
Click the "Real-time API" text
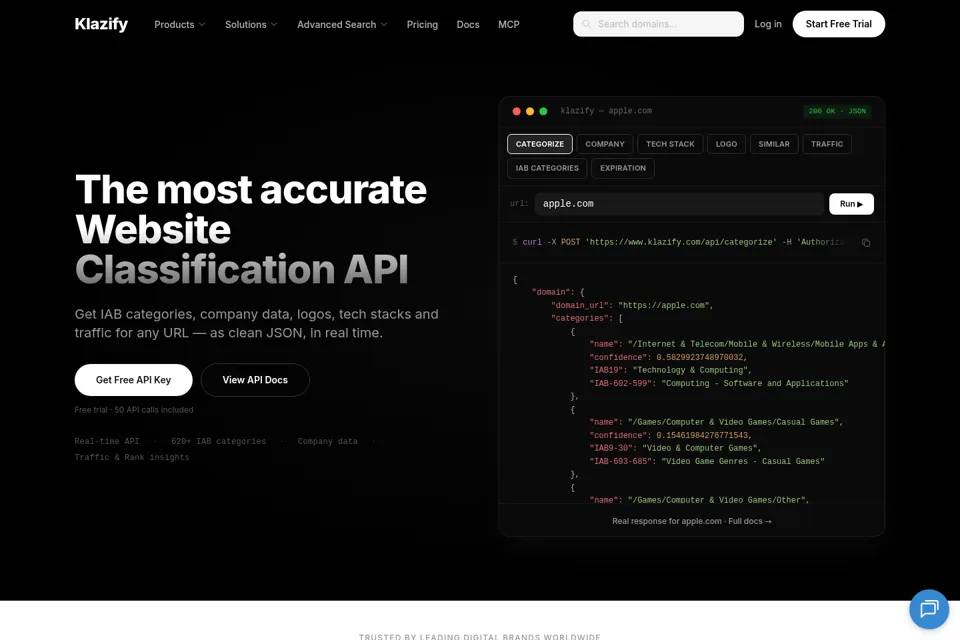tap(107, 442)
